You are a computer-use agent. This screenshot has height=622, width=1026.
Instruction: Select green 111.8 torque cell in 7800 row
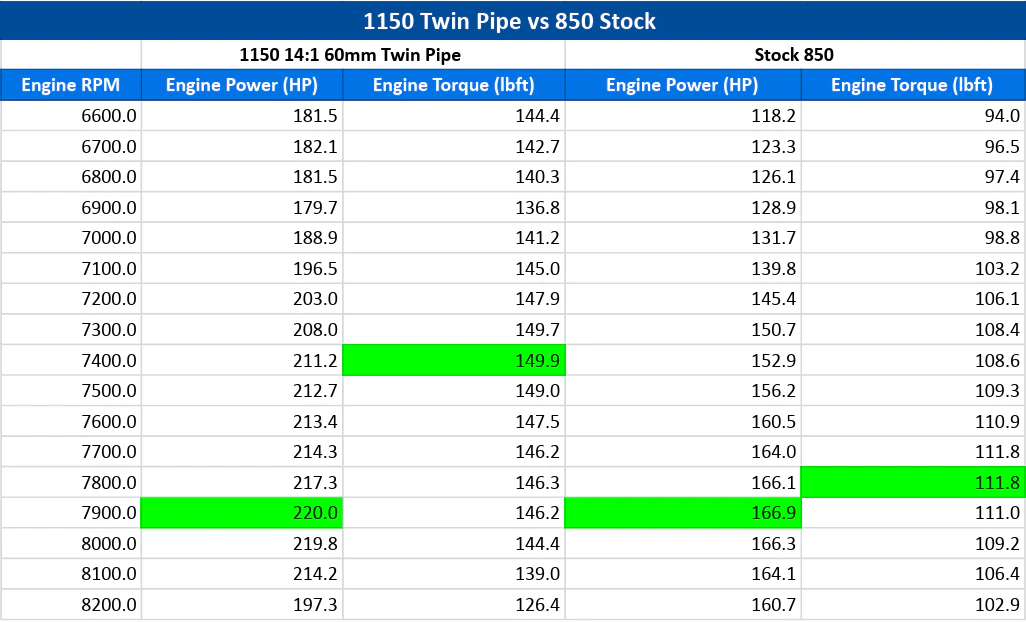pyautogui.click(x=912, y=483)
